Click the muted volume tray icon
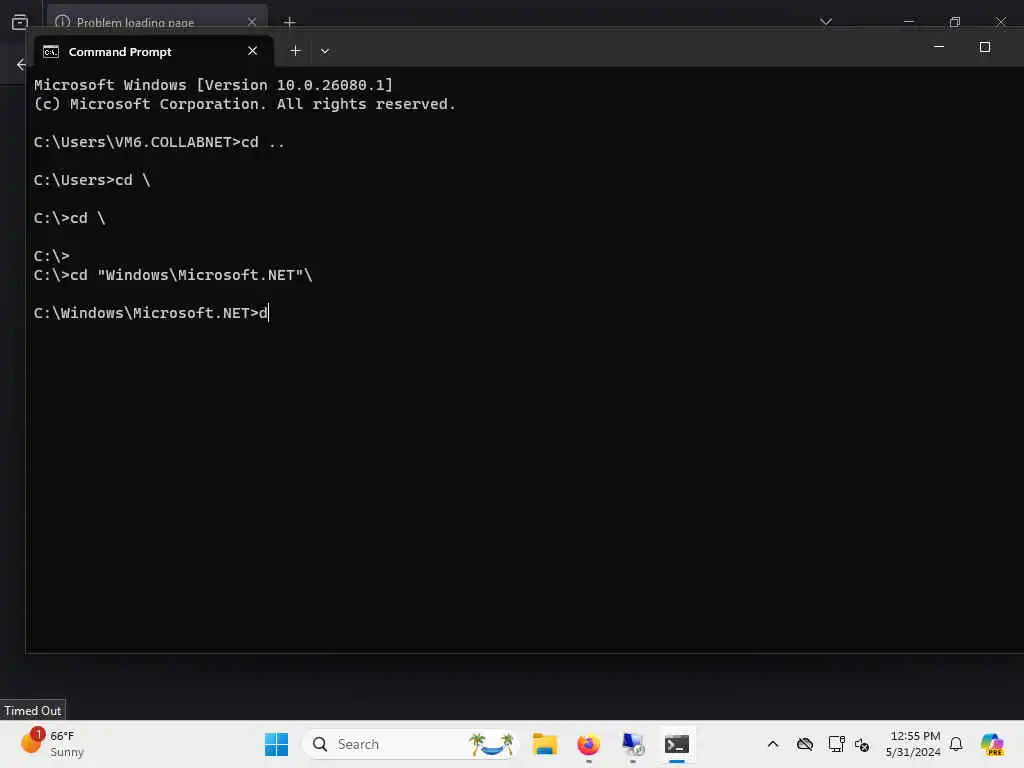 [861, 744]
